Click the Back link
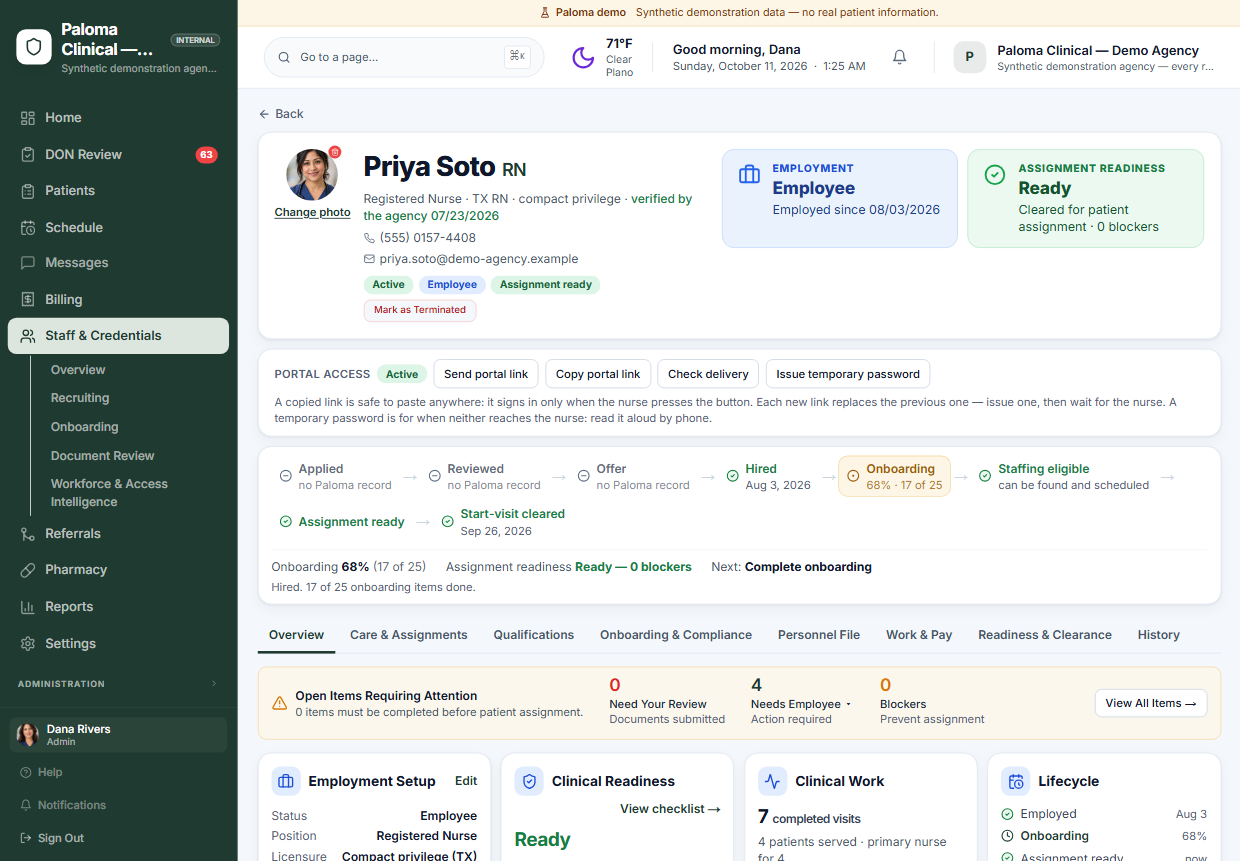Screen dimensions: 1240x861 pyautogui.click(x=281, y=114)
